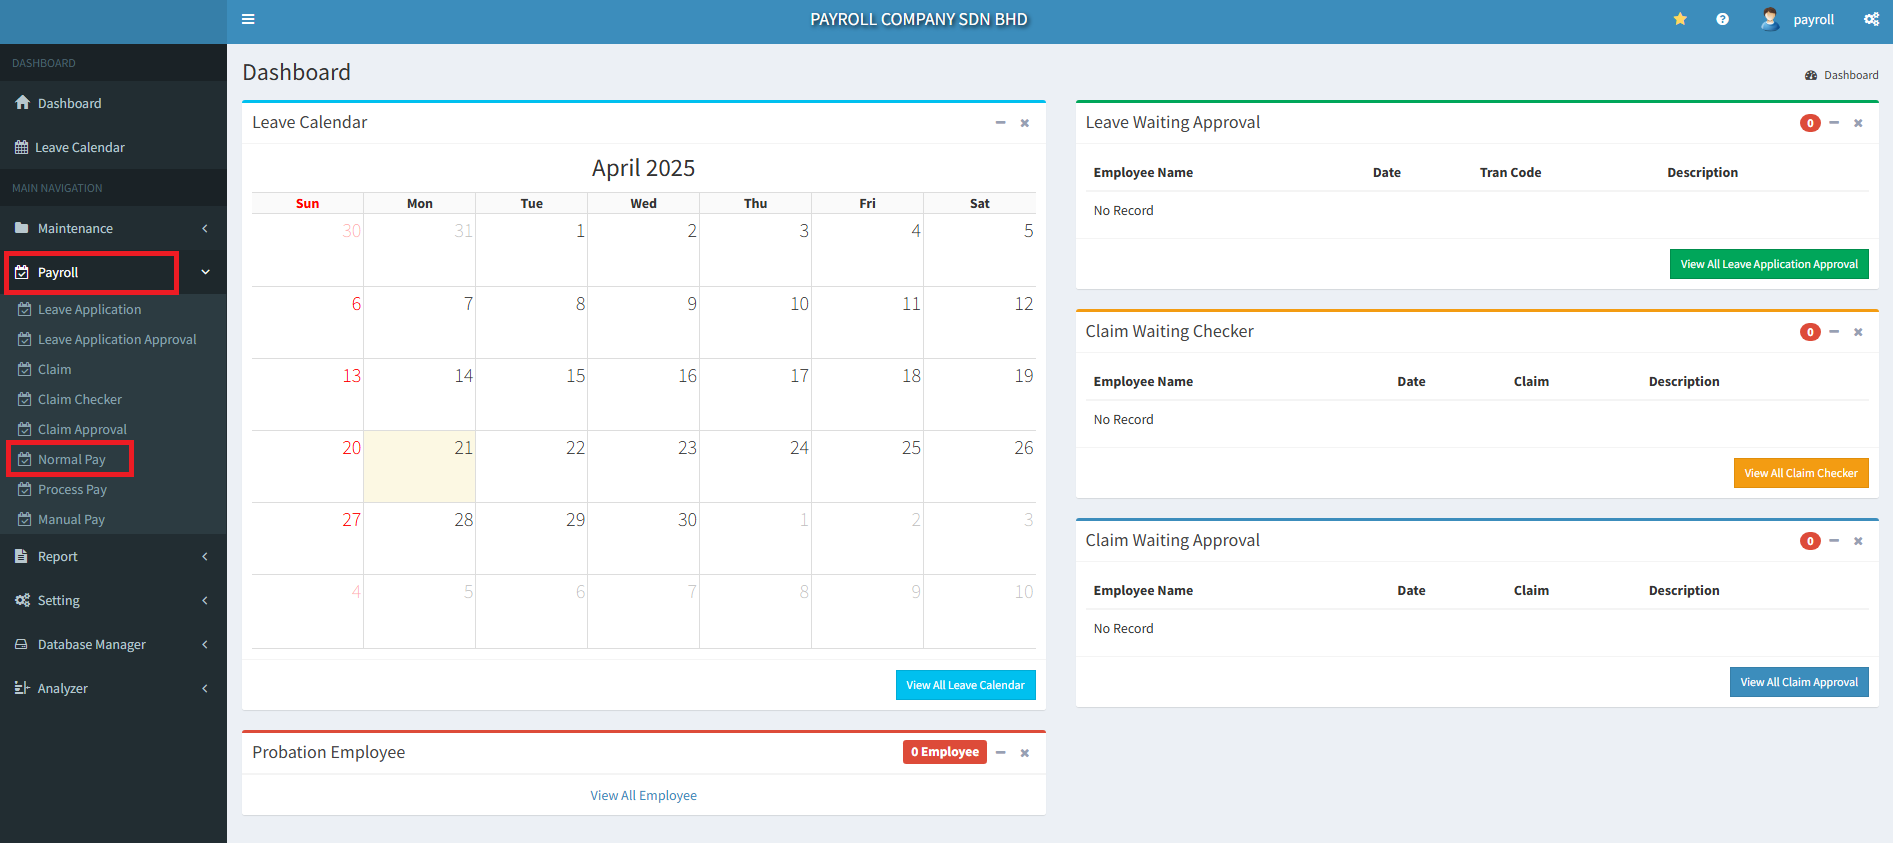Expand the Database Manager menu
Screen dimensions: 1893x843
112,644
